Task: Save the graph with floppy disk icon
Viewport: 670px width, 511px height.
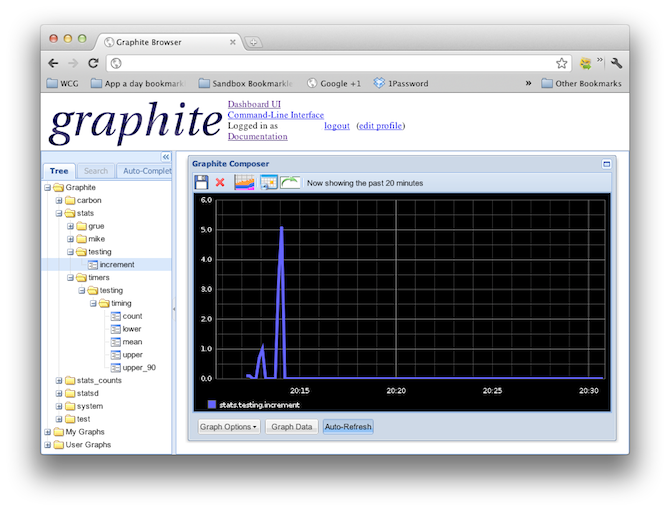Action: click(x=201, y=182)
